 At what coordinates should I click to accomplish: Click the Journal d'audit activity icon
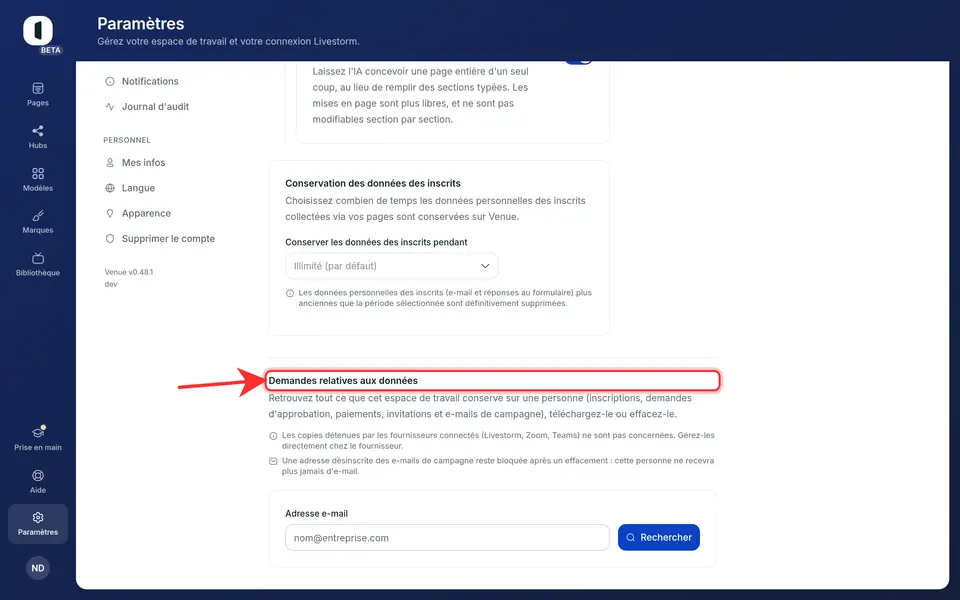point(110,107)
